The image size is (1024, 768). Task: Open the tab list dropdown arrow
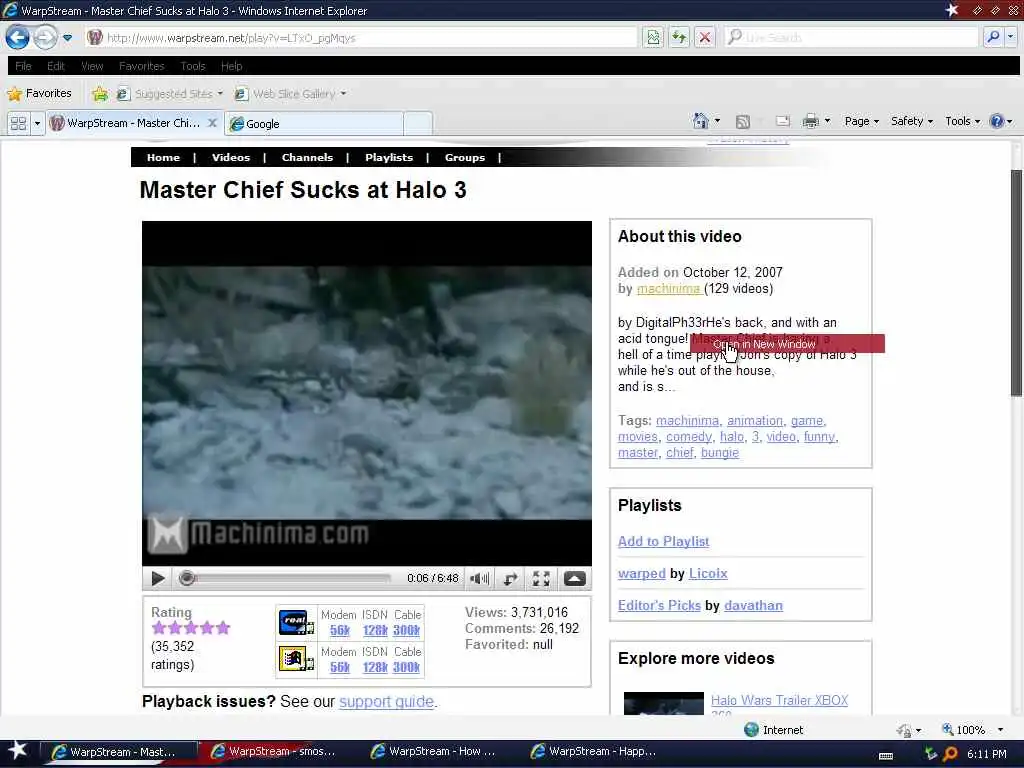tap(37, 123)
